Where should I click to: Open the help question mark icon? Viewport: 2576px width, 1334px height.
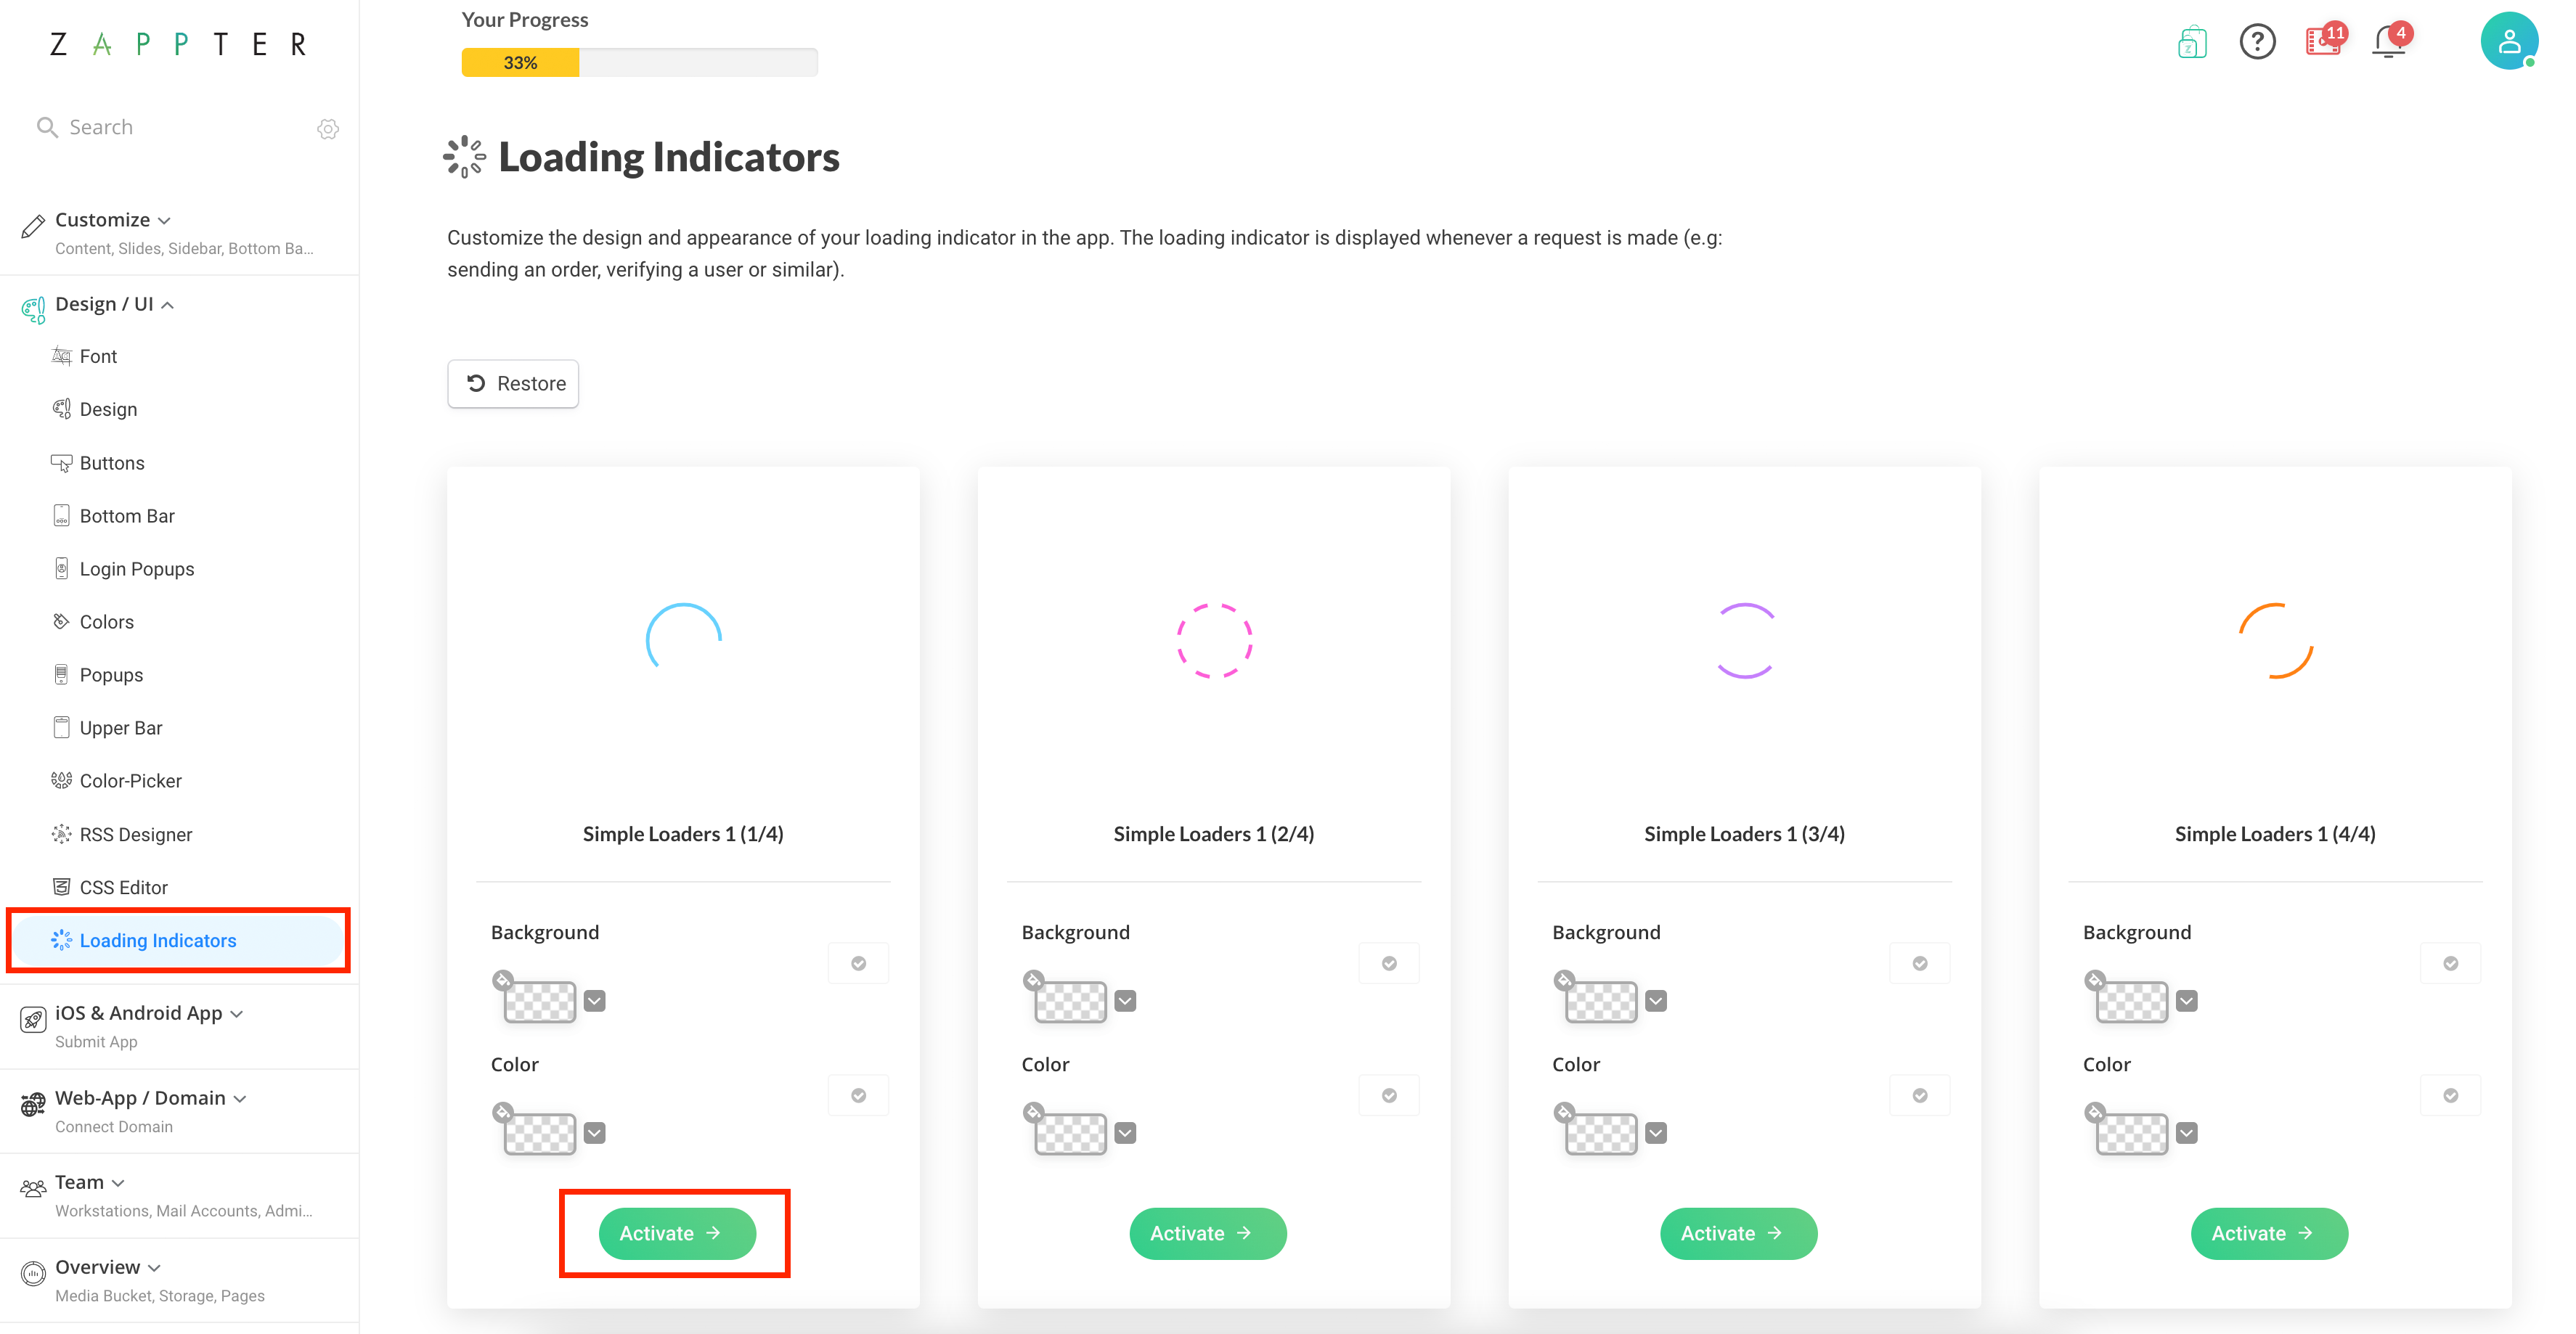tap(2257, 42)
